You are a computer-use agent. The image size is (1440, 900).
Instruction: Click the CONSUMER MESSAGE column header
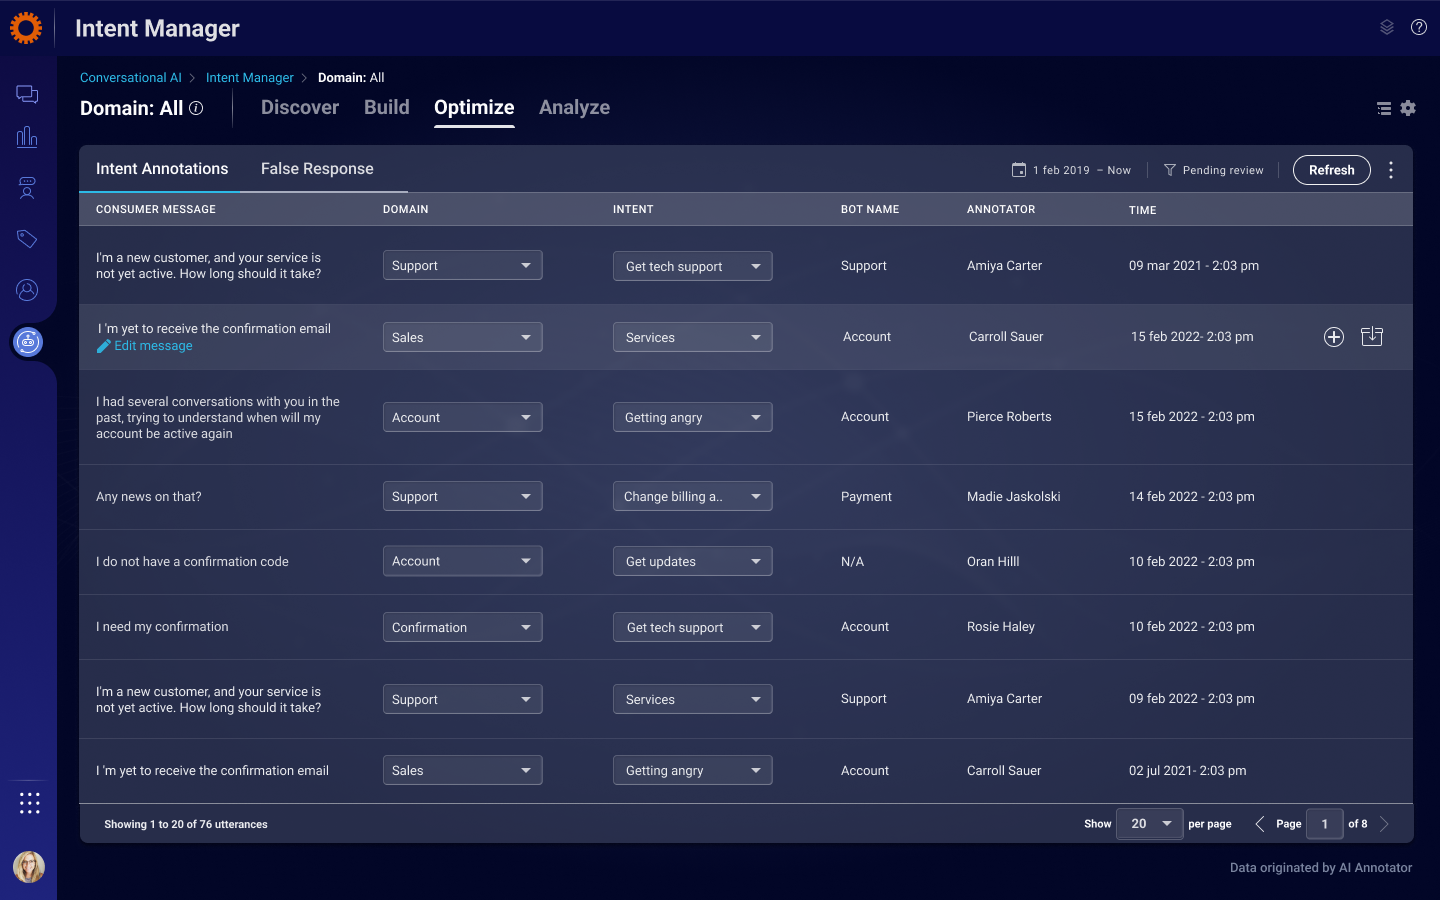(156, 209)
